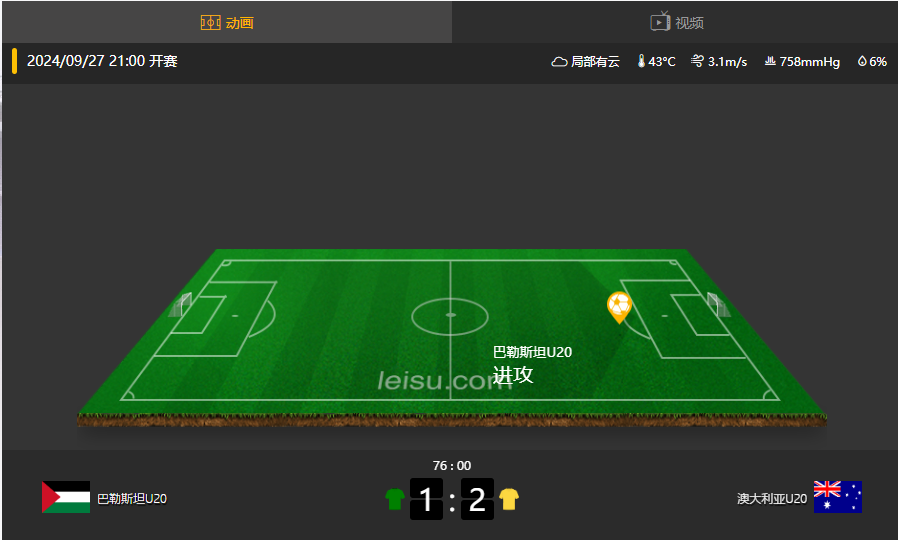Open the 澳大利亚U20 team link
The height and width of the screenshot is (540, 898).
coord(771,499)
